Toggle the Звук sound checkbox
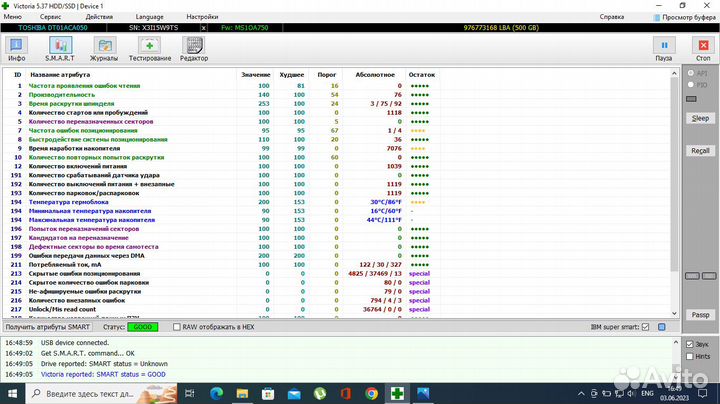 (x=689, y=343)
